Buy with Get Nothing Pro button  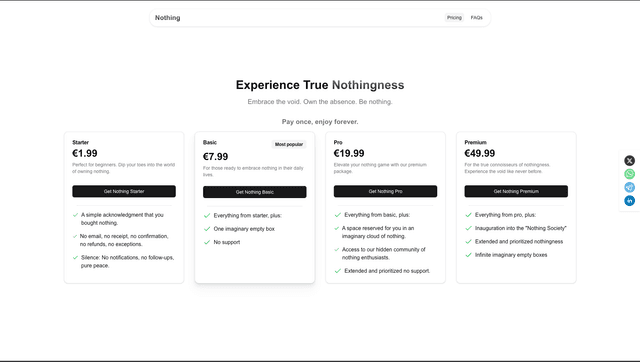[385, 191]
